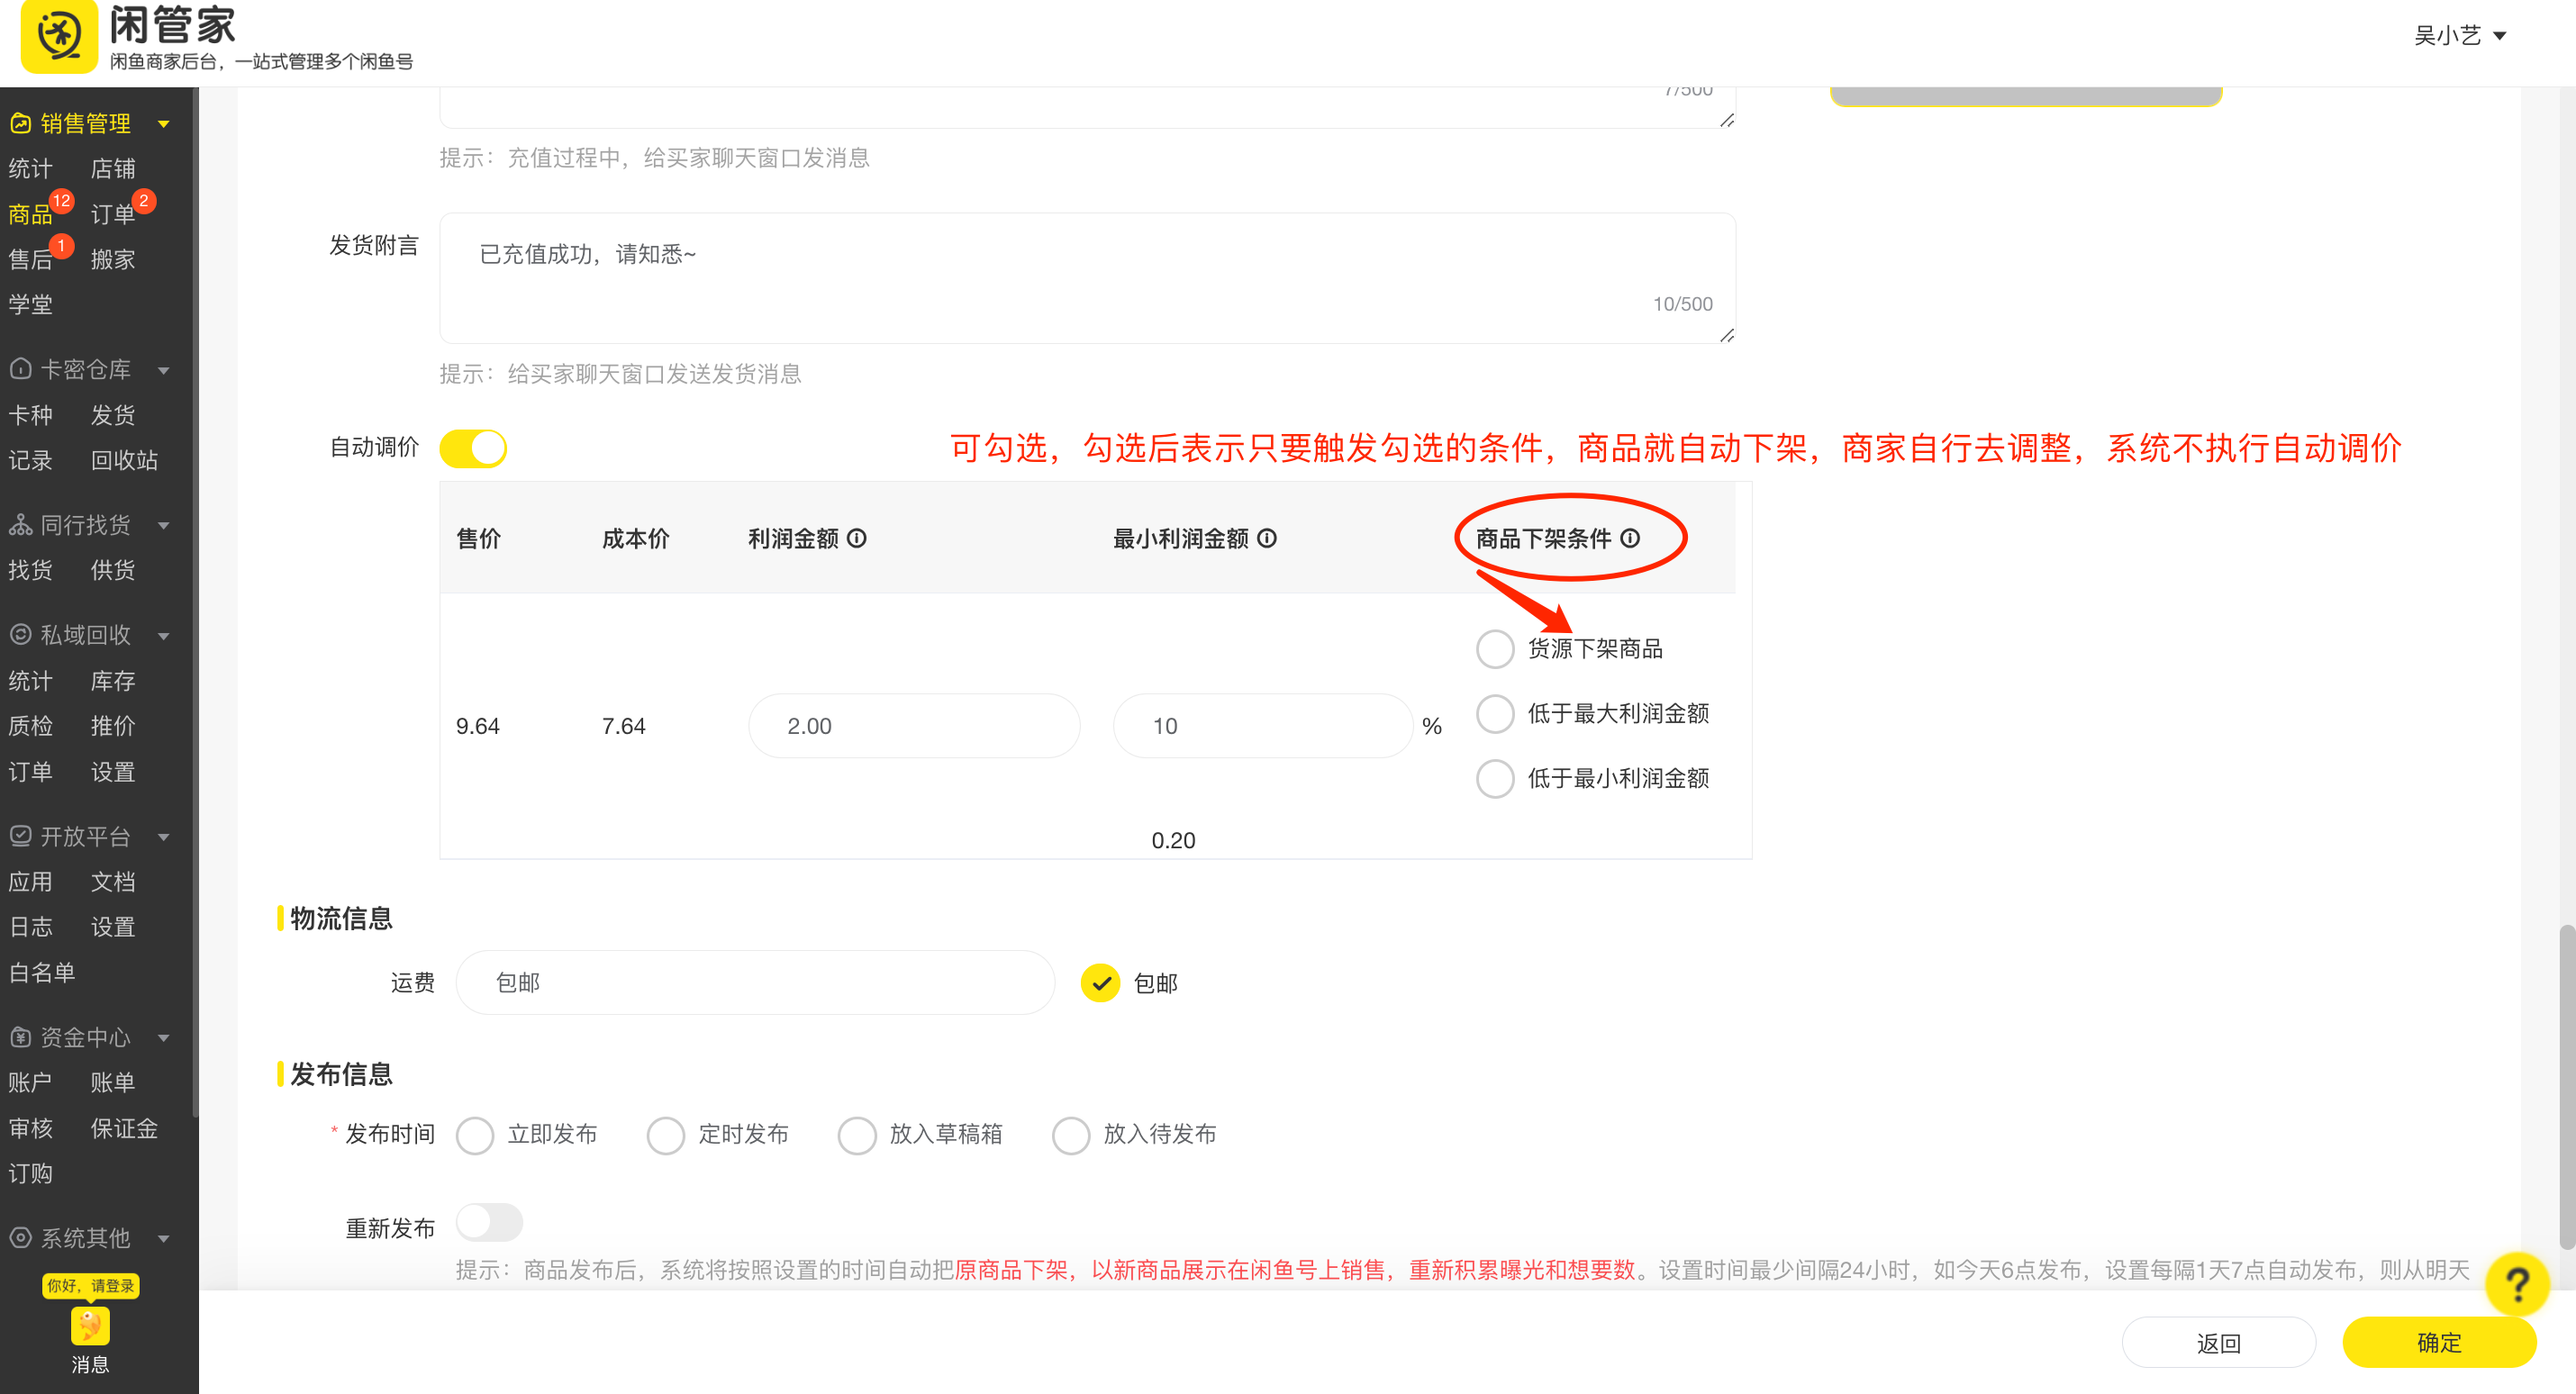
Task: Enable the 重新发布 toggle
Action: 489,1222
